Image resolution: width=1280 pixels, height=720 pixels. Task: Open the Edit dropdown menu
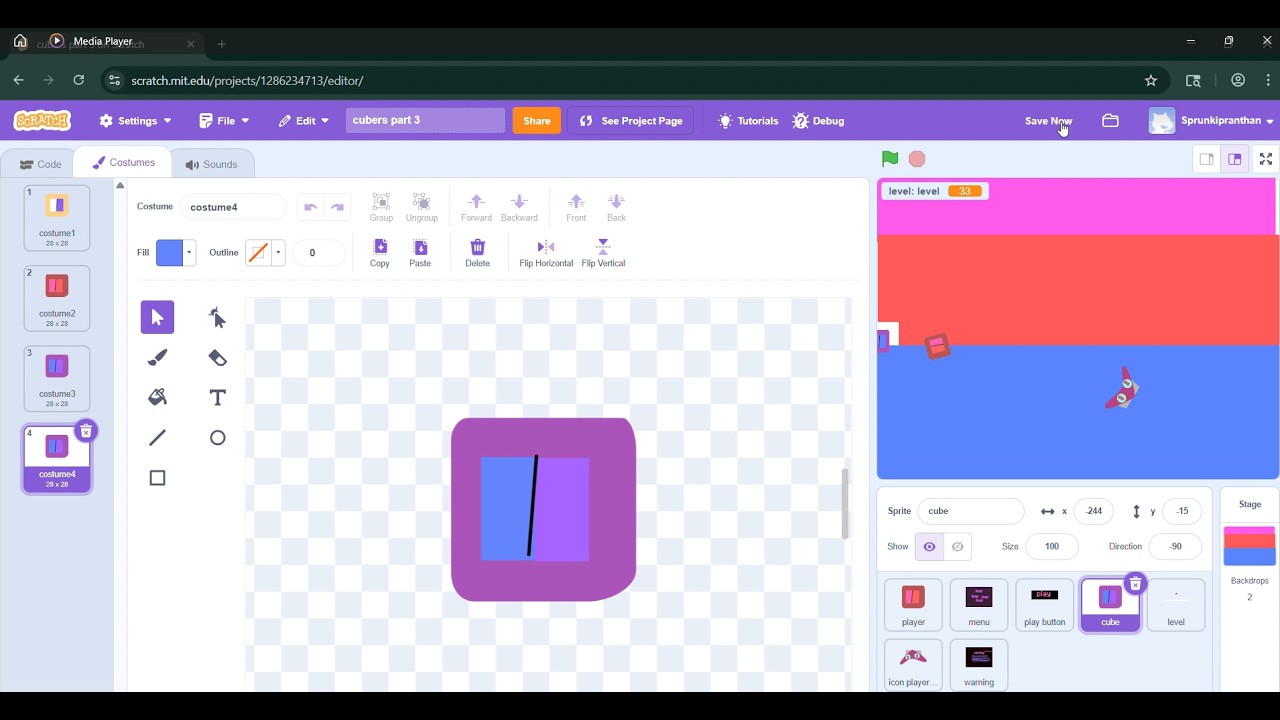coord(304,120)
